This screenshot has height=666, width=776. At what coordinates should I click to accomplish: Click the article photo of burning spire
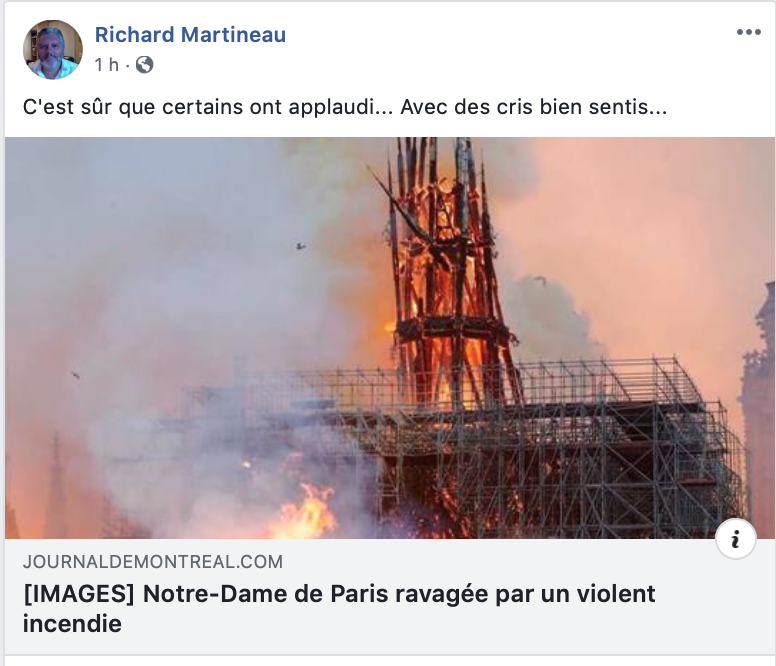tap(389, 338)
